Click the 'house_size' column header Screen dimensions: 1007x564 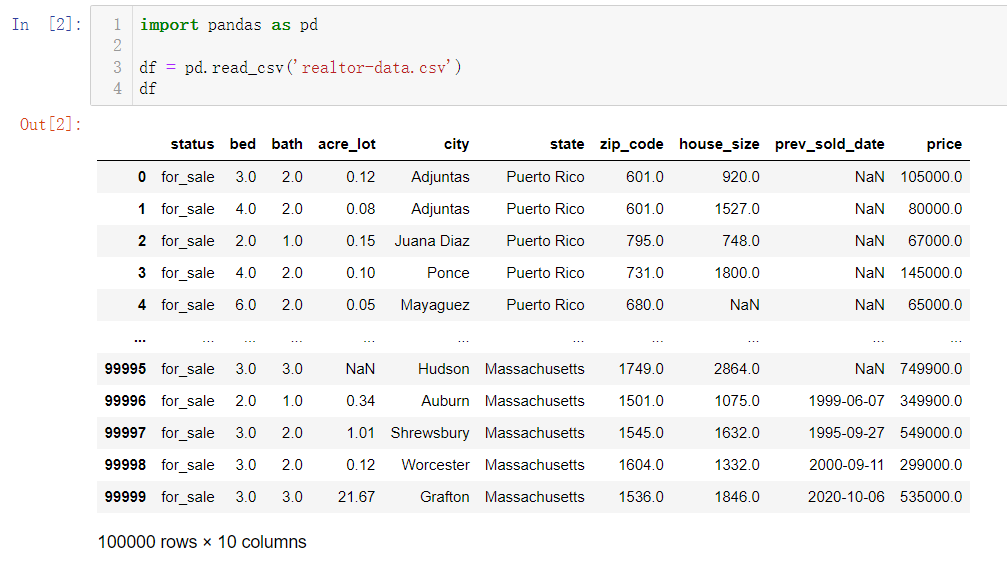[719, 144]
